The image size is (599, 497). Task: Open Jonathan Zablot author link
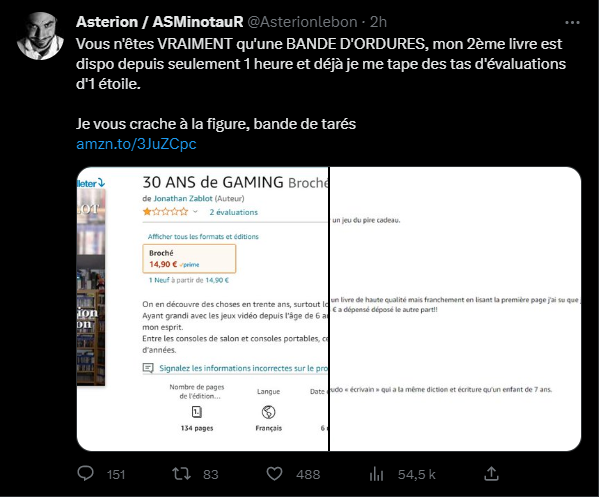183,198
